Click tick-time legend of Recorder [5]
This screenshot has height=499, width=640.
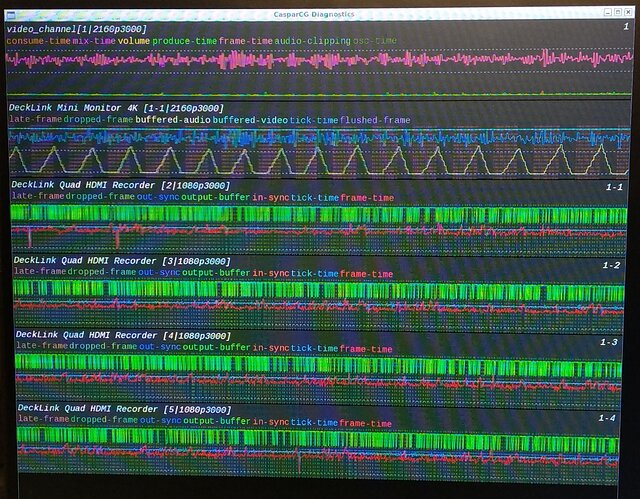313,422
